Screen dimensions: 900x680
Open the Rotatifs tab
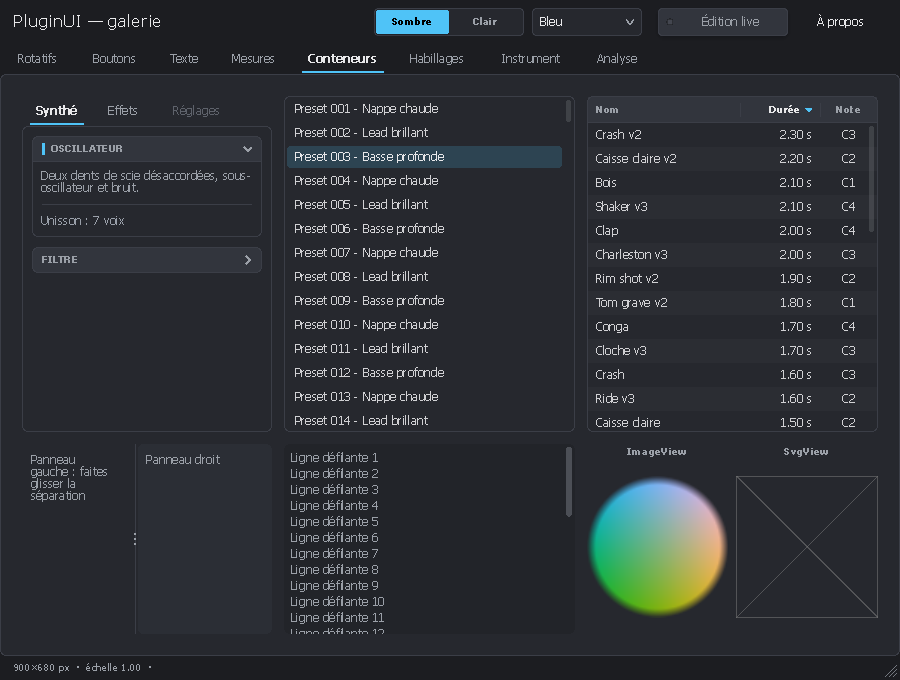[x=37, y=59]
